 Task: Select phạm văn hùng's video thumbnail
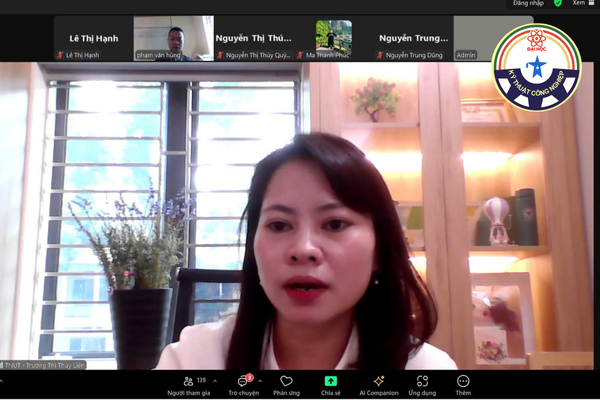[x=173, y=38]
